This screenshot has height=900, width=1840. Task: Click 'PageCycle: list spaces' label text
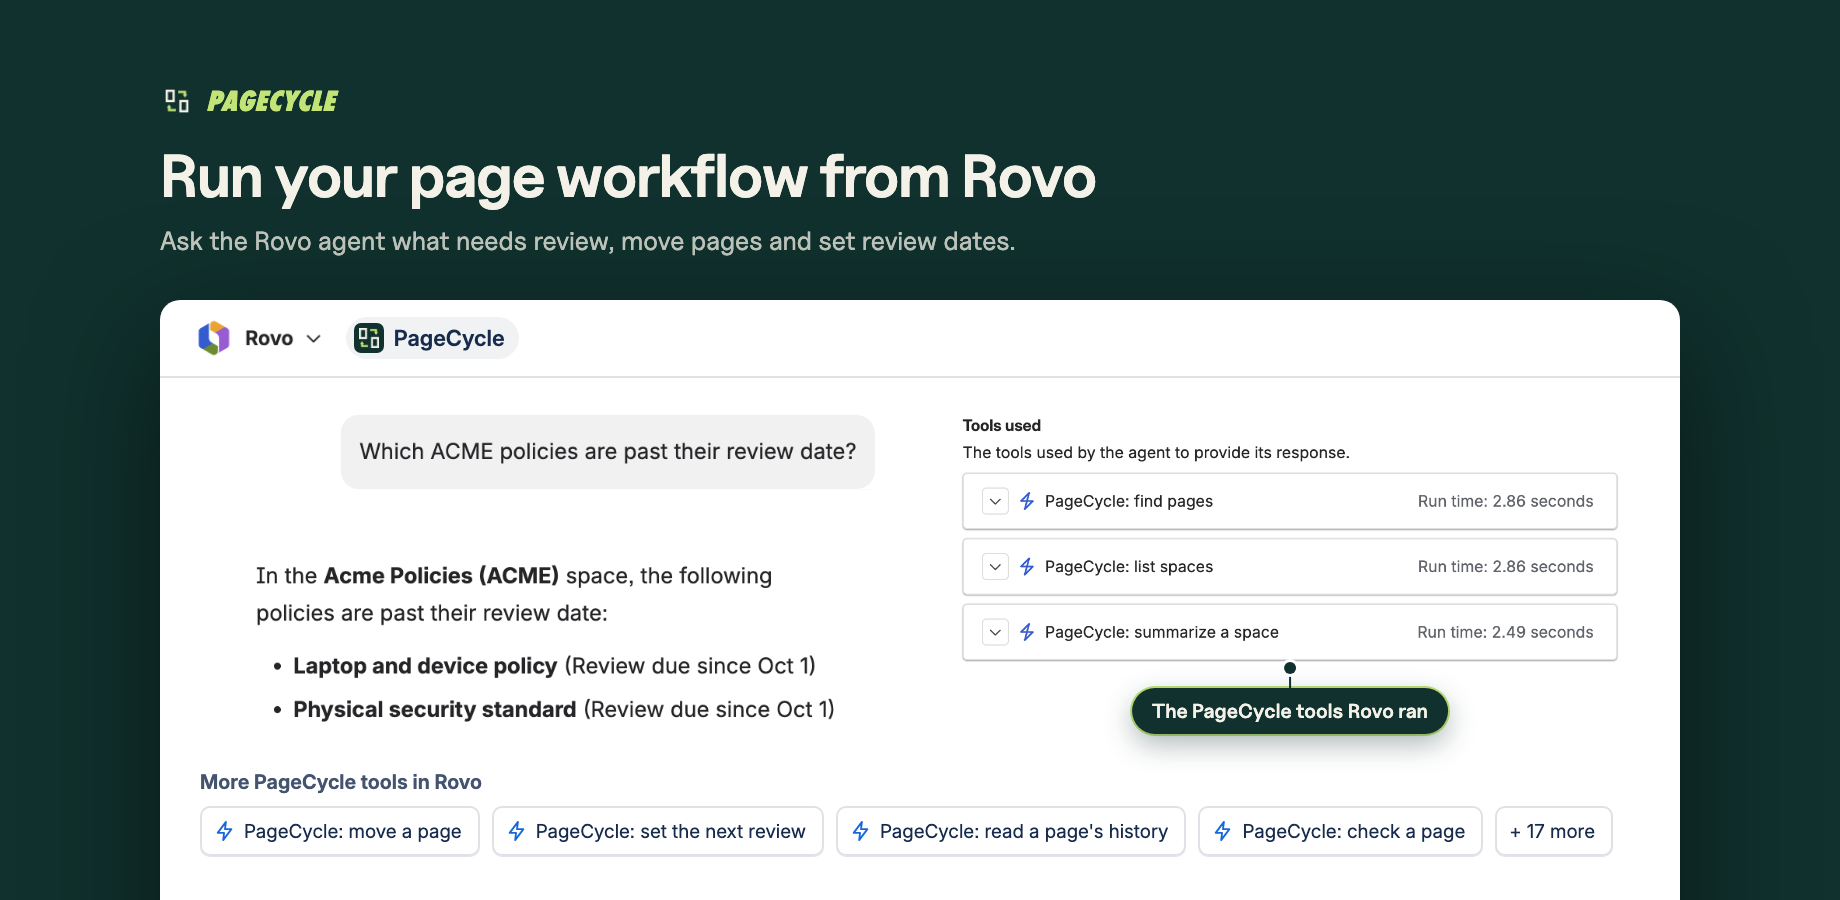[1129, 567]
